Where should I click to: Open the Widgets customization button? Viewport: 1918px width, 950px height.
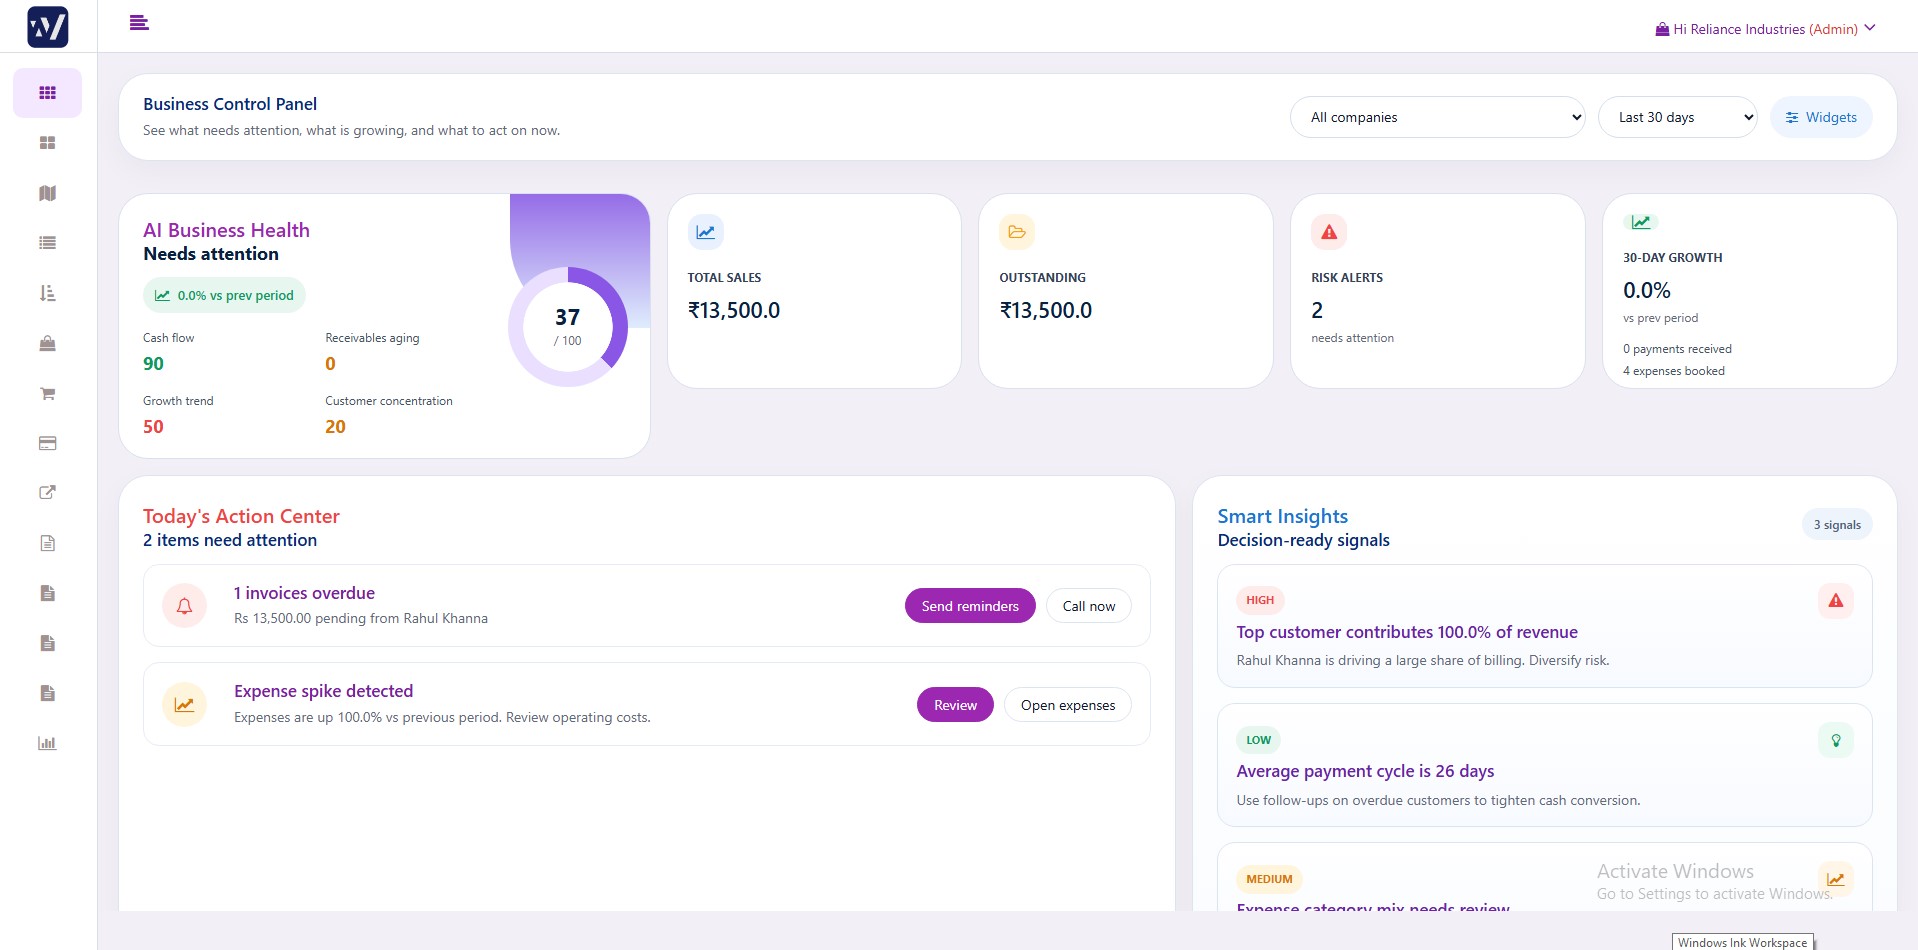(x=1821, y=117)
